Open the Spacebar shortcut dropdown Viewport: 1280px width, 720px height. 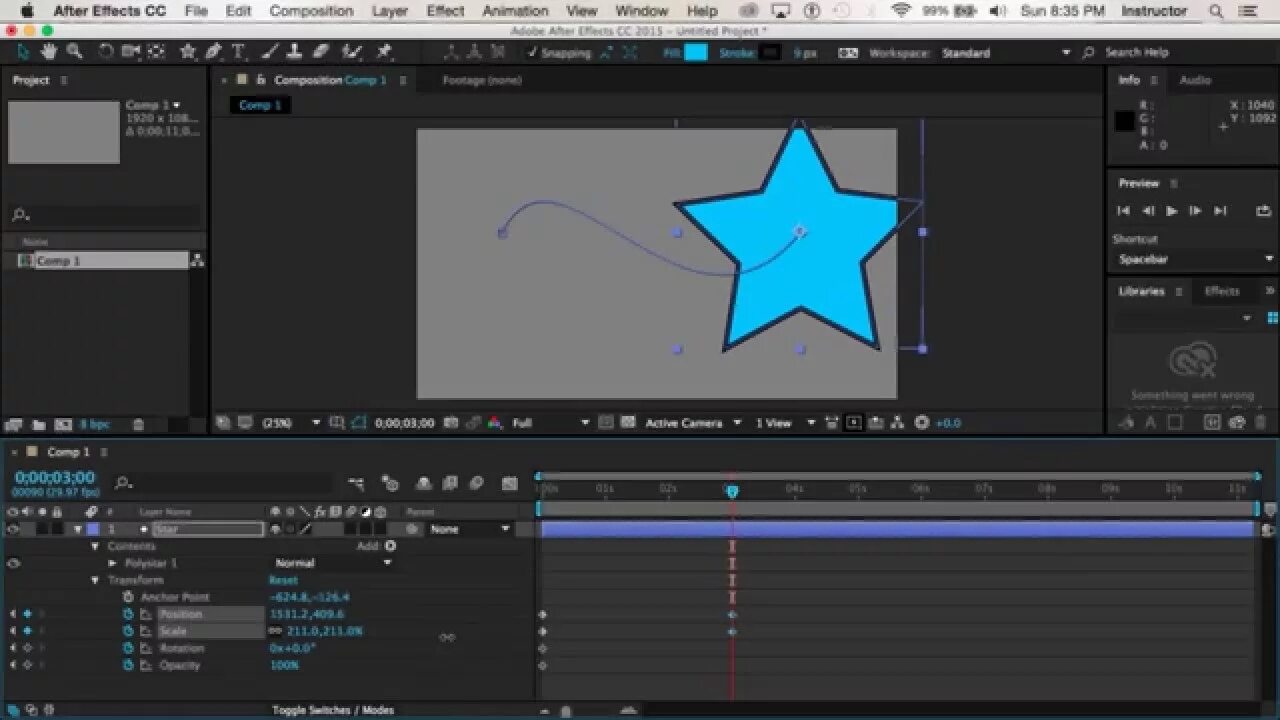tap(1194, 259)
